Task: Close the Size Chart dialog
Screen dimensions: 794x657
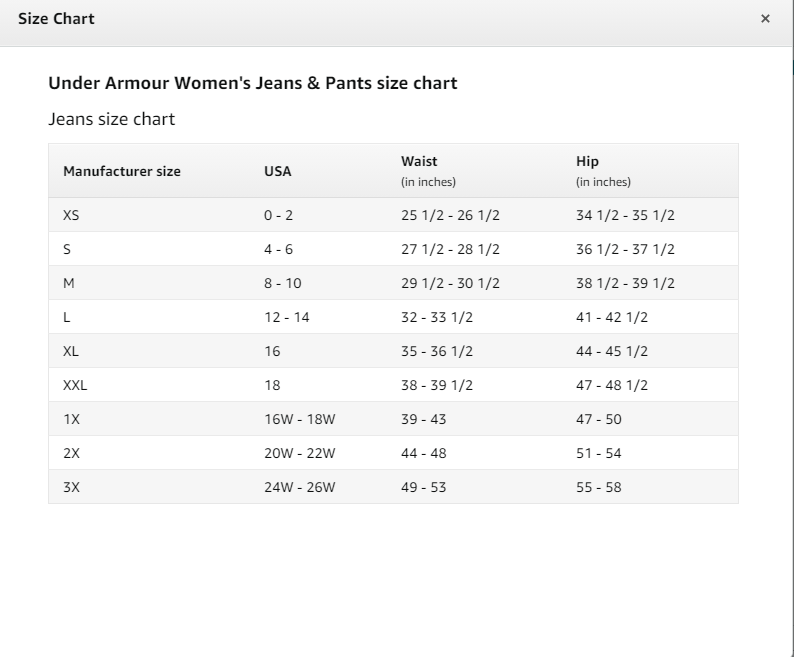Action: pos(765,19)
